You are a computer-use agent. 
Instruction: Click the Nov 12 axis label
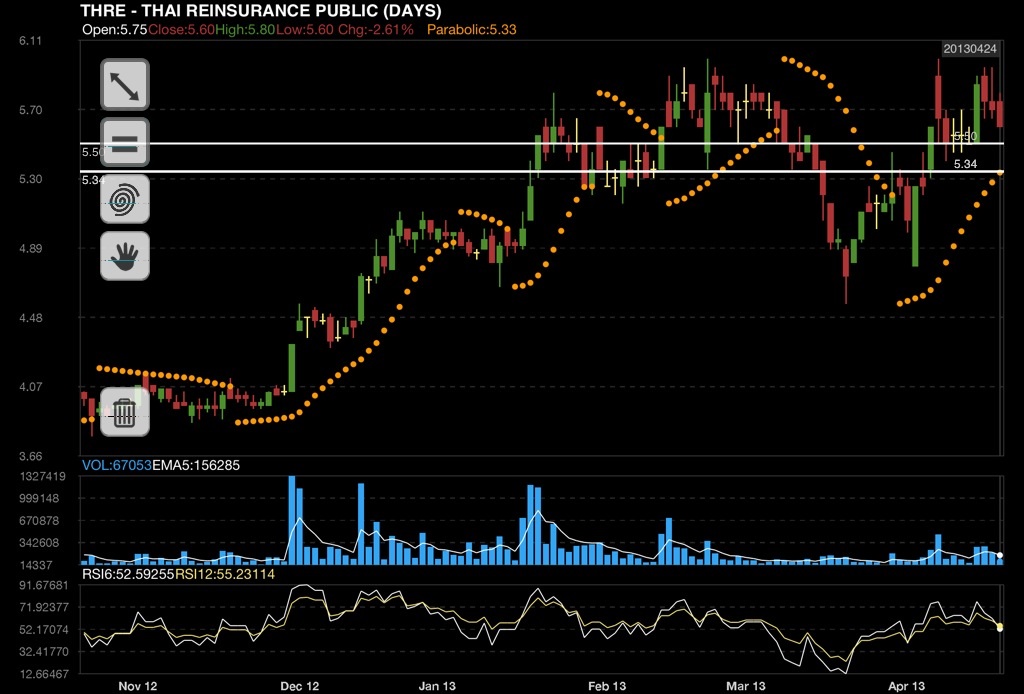click(x=138, y=686)
